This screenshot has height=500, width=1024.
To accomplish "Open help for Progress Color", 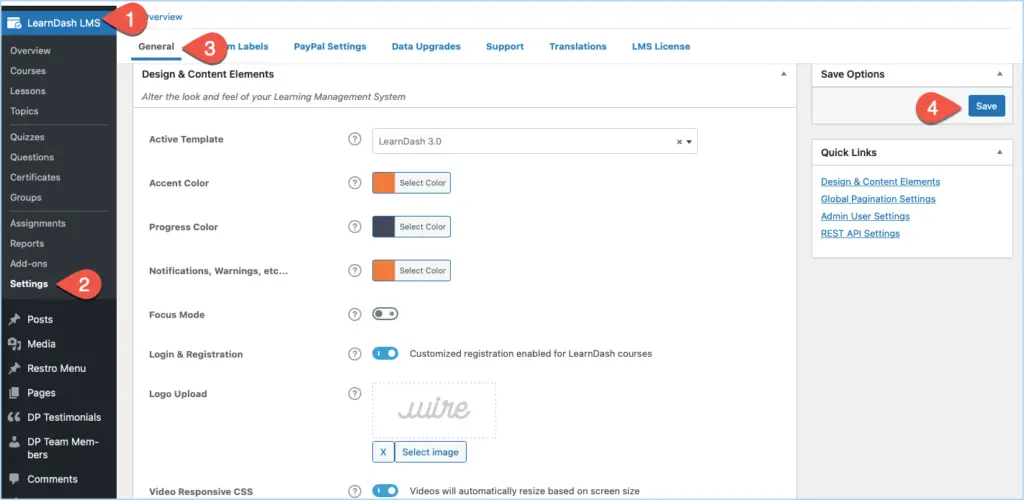I will (355, 227).
